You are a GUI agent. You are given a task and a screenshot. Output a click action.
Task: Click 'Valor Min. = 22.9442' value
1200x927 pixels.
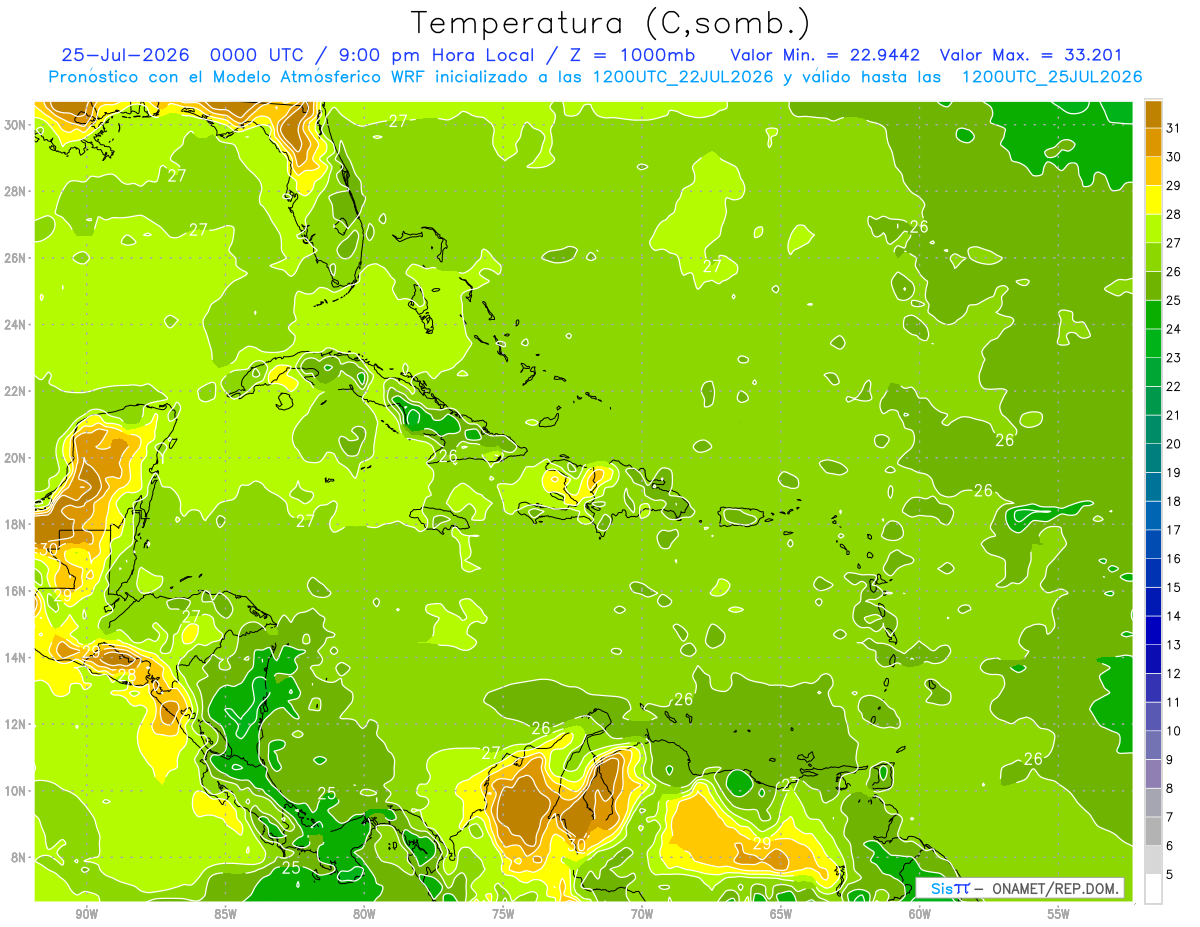pyautogui.click(x=825, y=55)
